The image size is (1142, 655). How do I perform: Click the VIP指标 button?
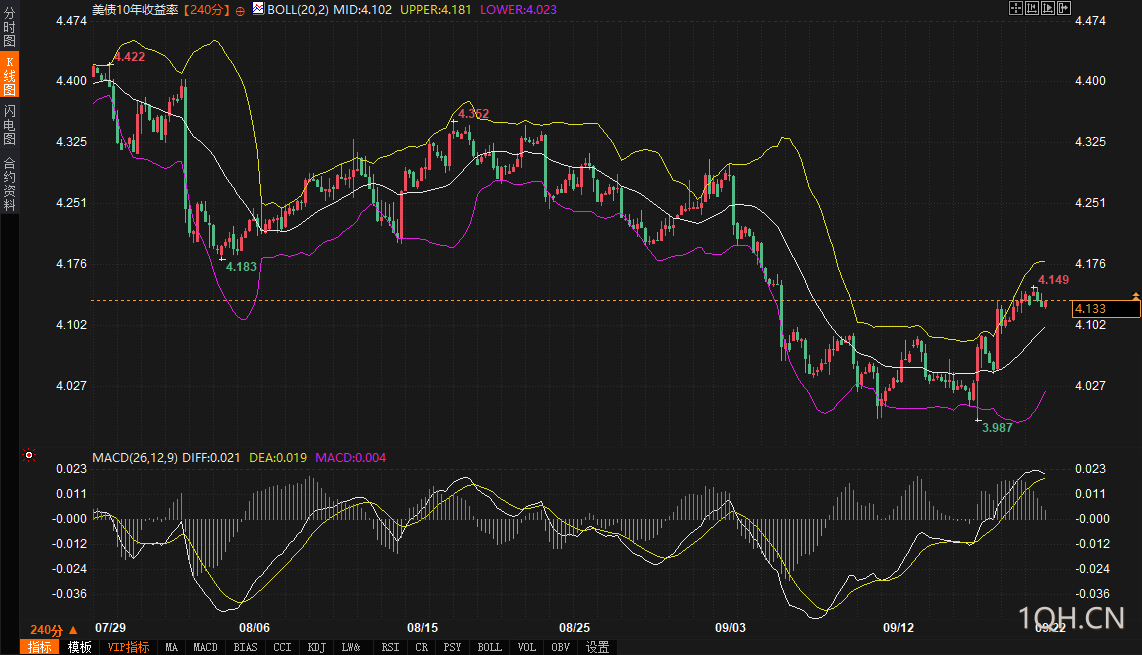(128, 647)
